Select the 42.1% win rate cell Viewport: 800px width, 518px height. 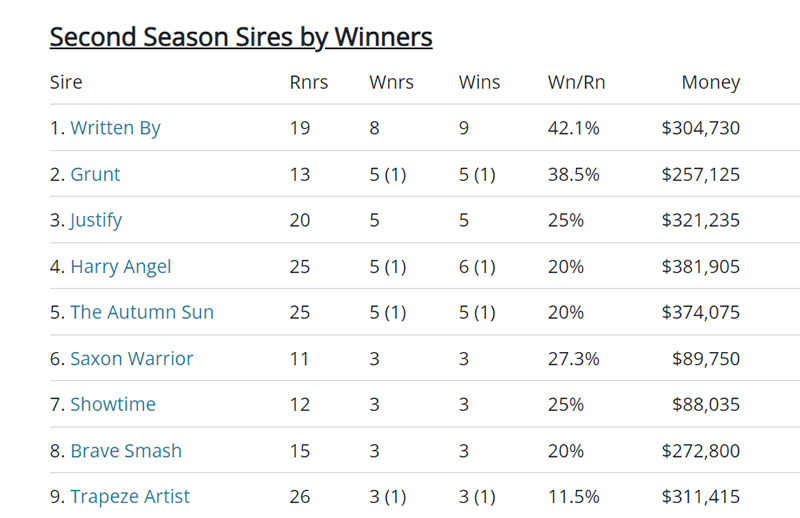(573, 128)
